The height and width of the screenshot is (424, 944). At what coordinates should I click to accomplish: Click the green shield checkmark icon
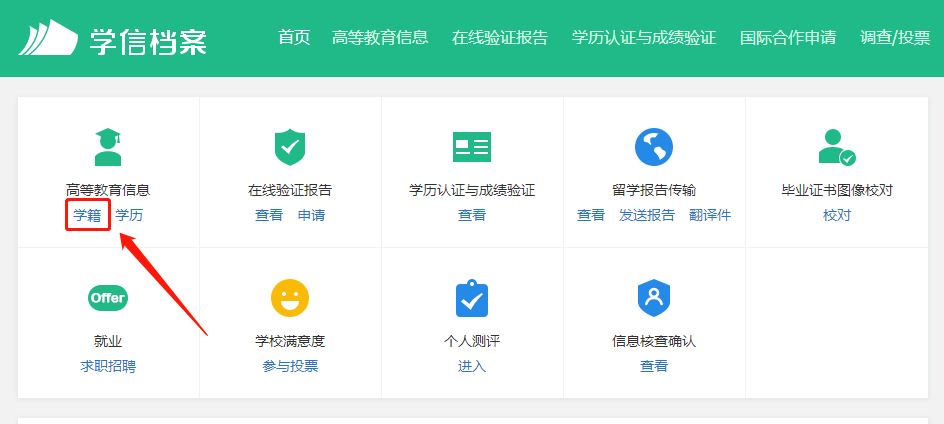click(290, 147)
